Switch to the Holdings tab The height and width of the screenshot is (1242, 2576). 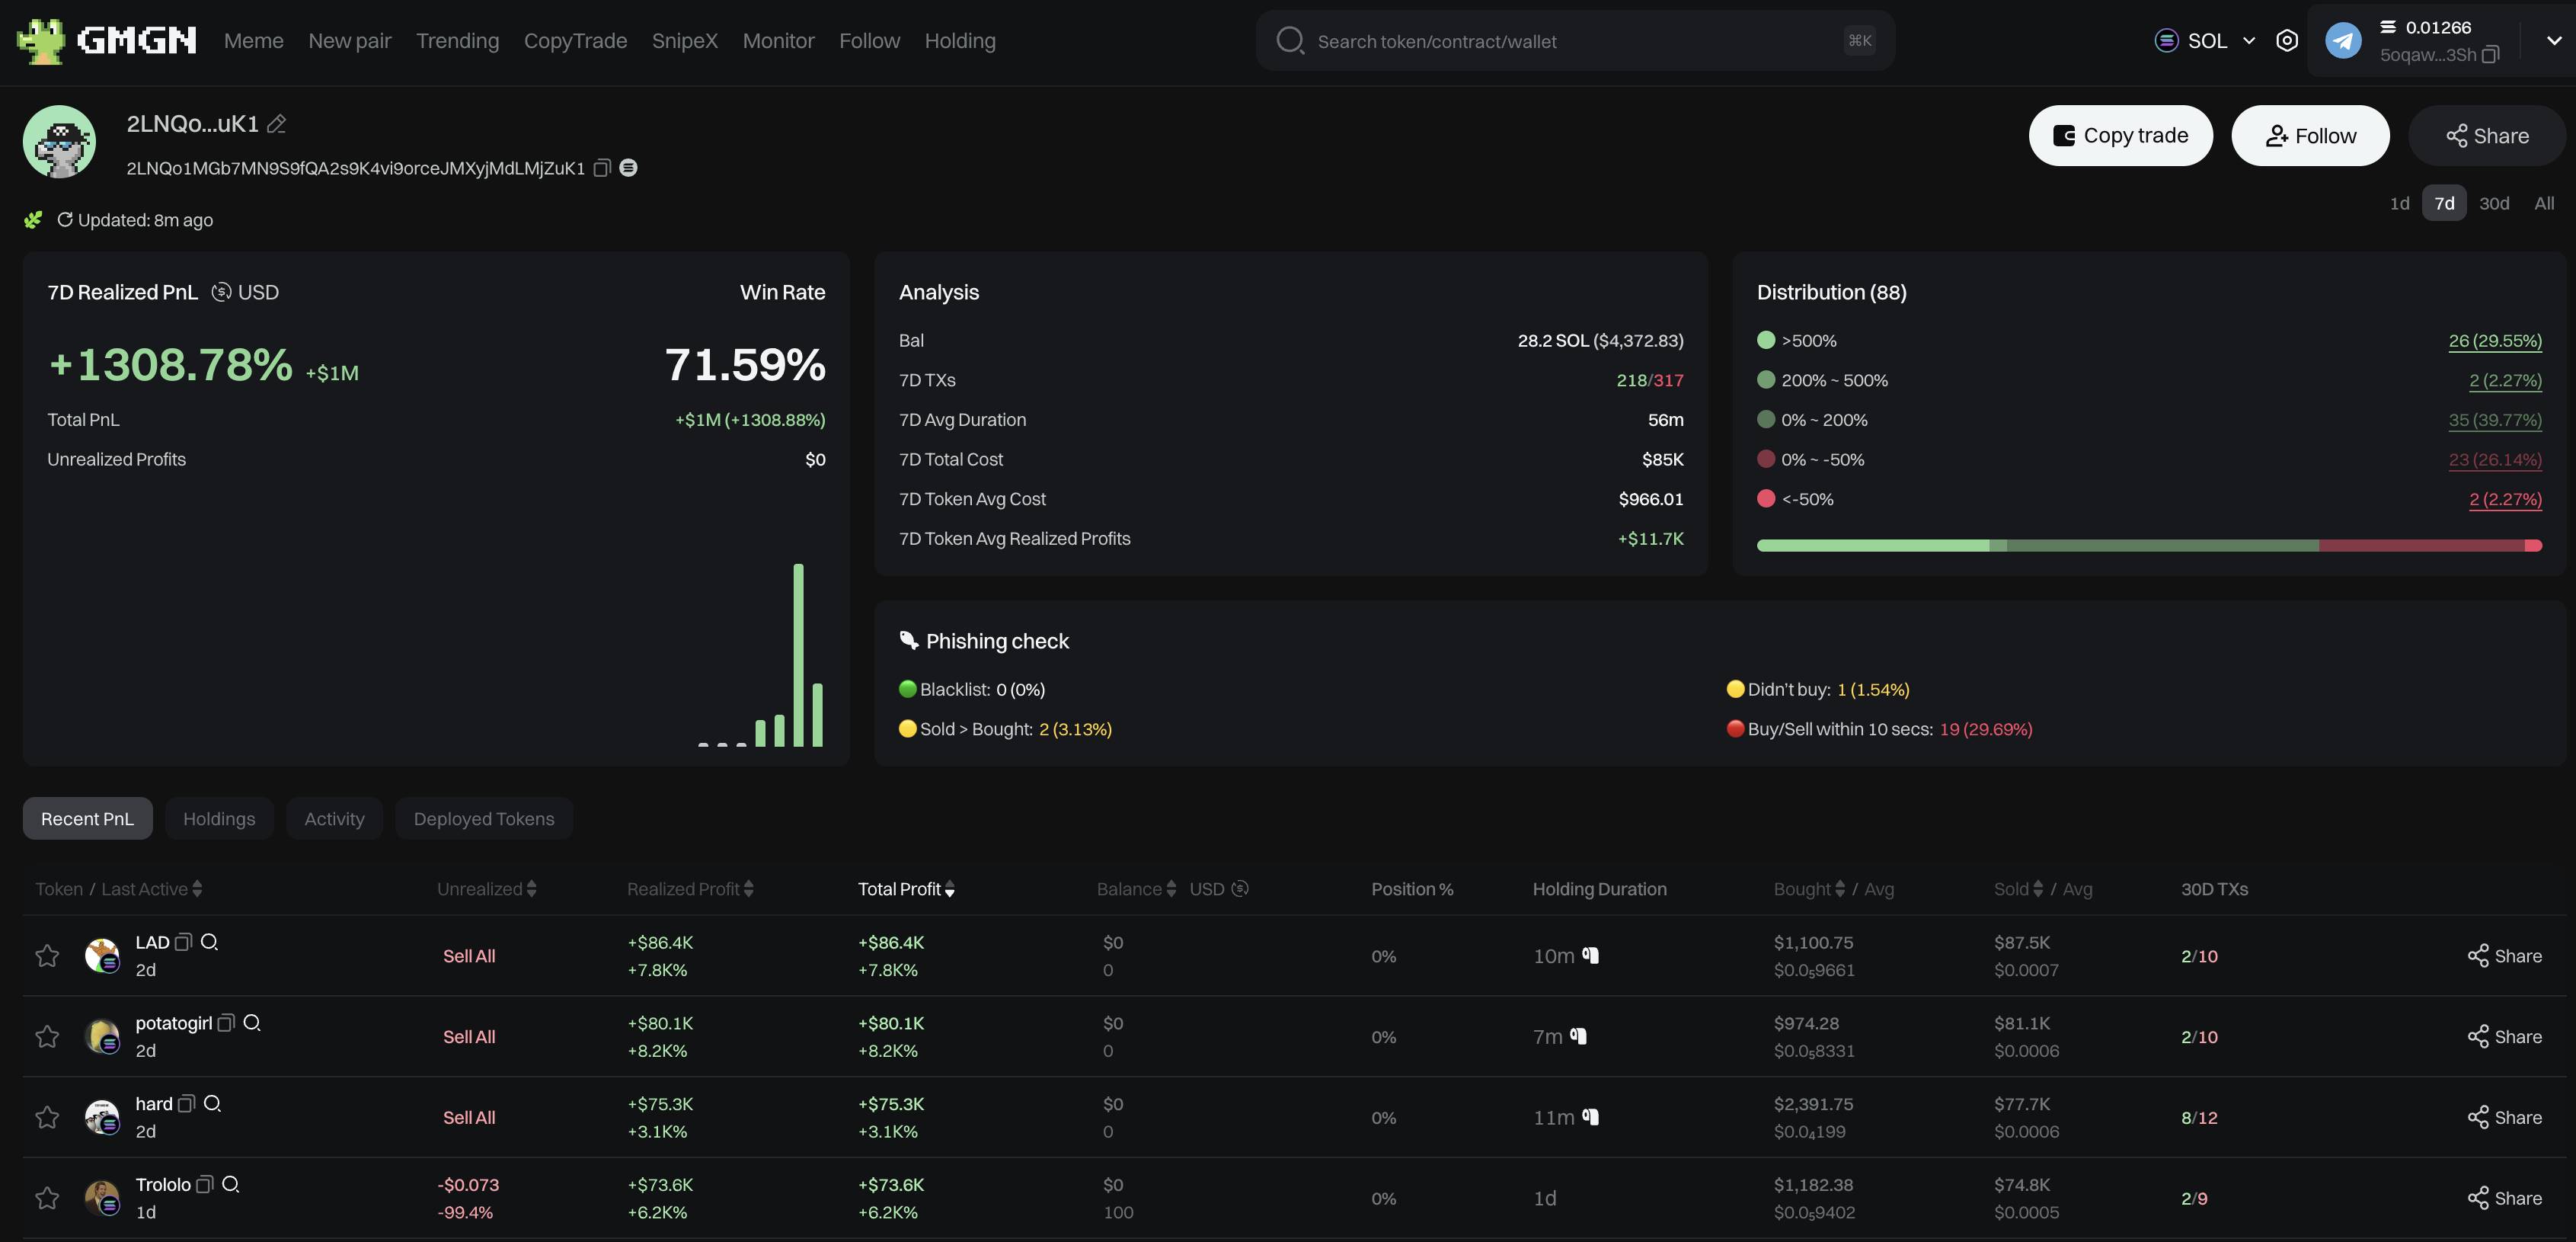point(219,819)
